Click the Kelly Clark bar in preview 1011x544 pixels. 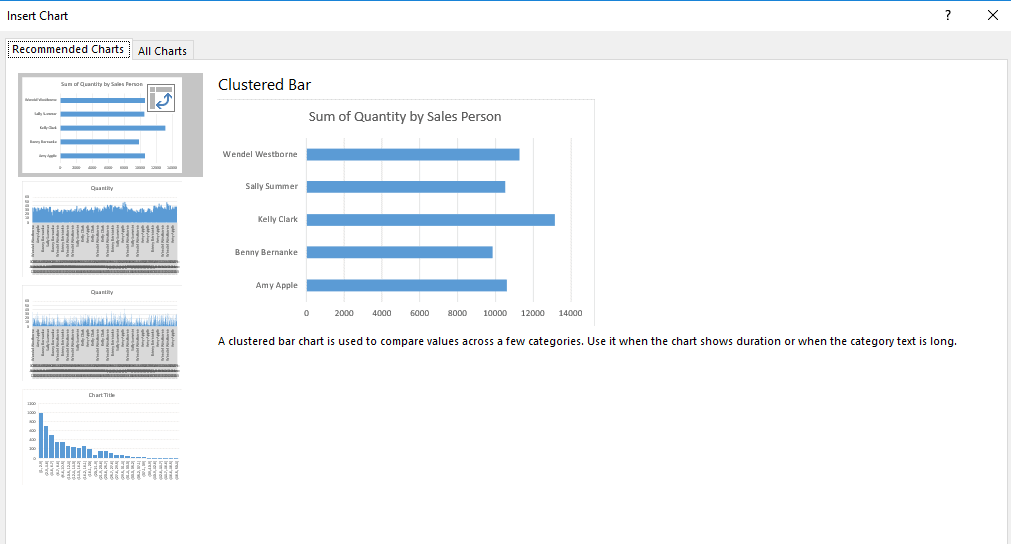coord(430,220)
